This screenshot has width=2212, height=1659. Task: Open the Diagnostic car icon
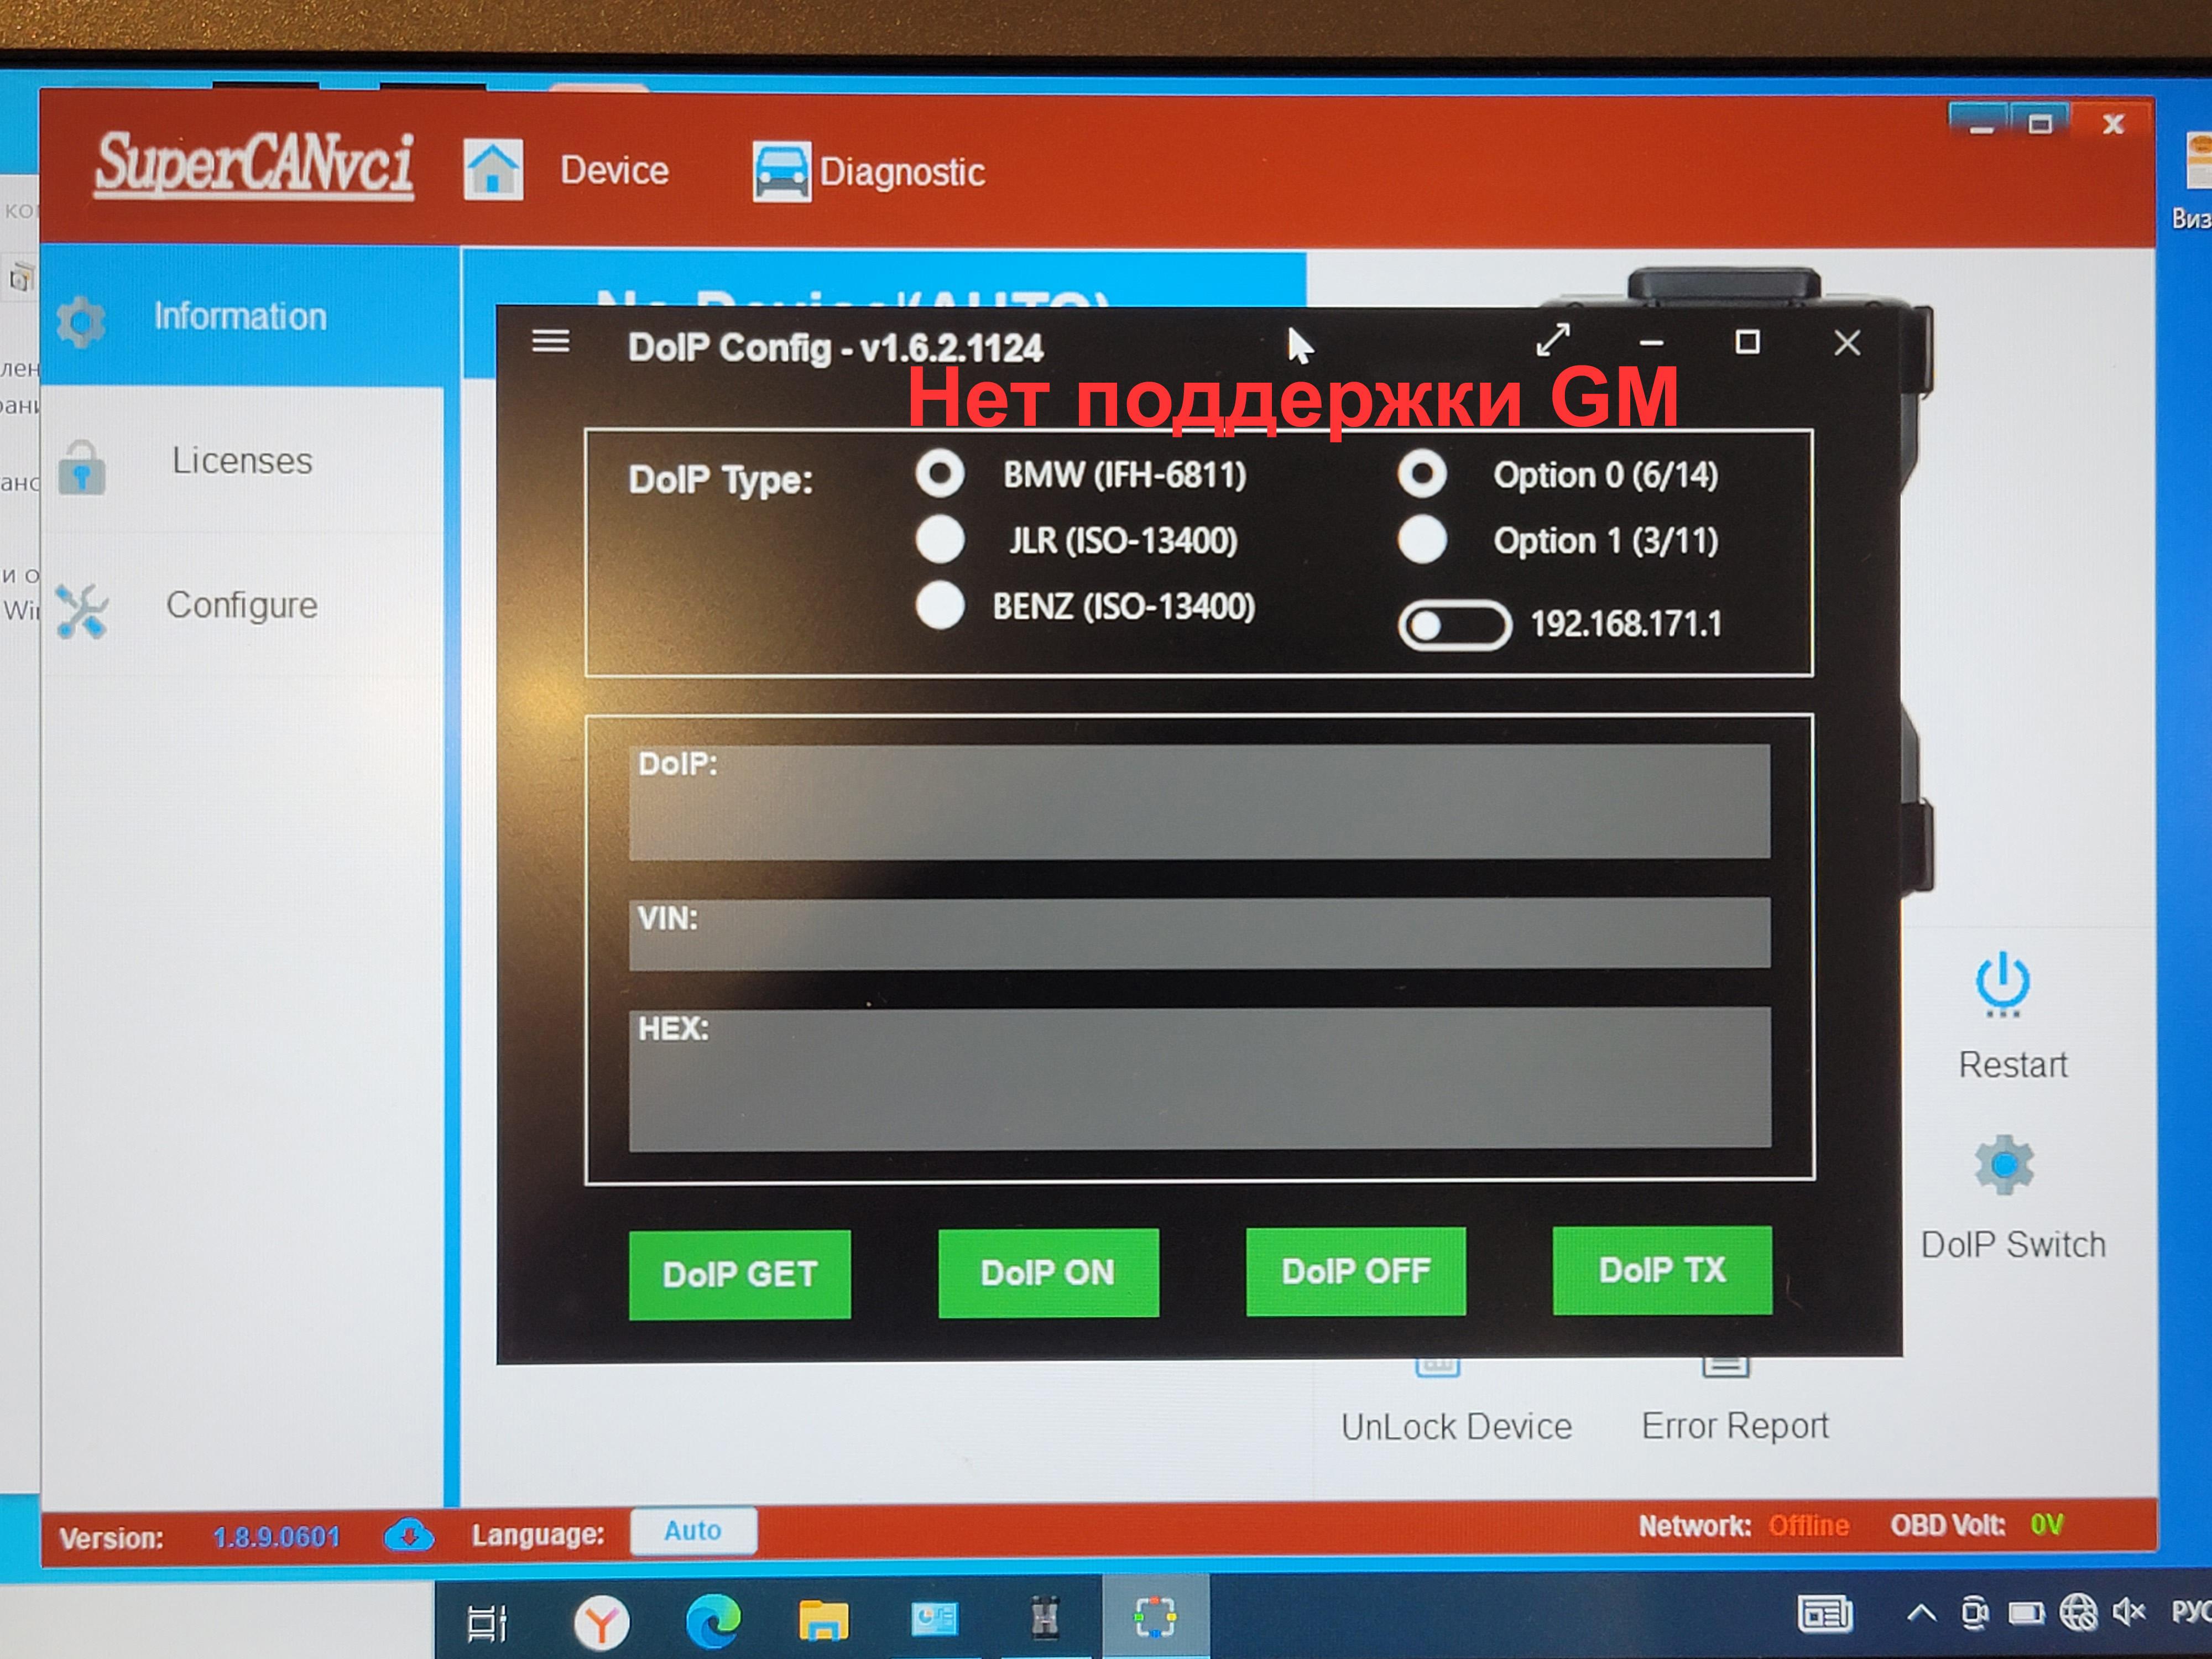click(x=781, y=172)
